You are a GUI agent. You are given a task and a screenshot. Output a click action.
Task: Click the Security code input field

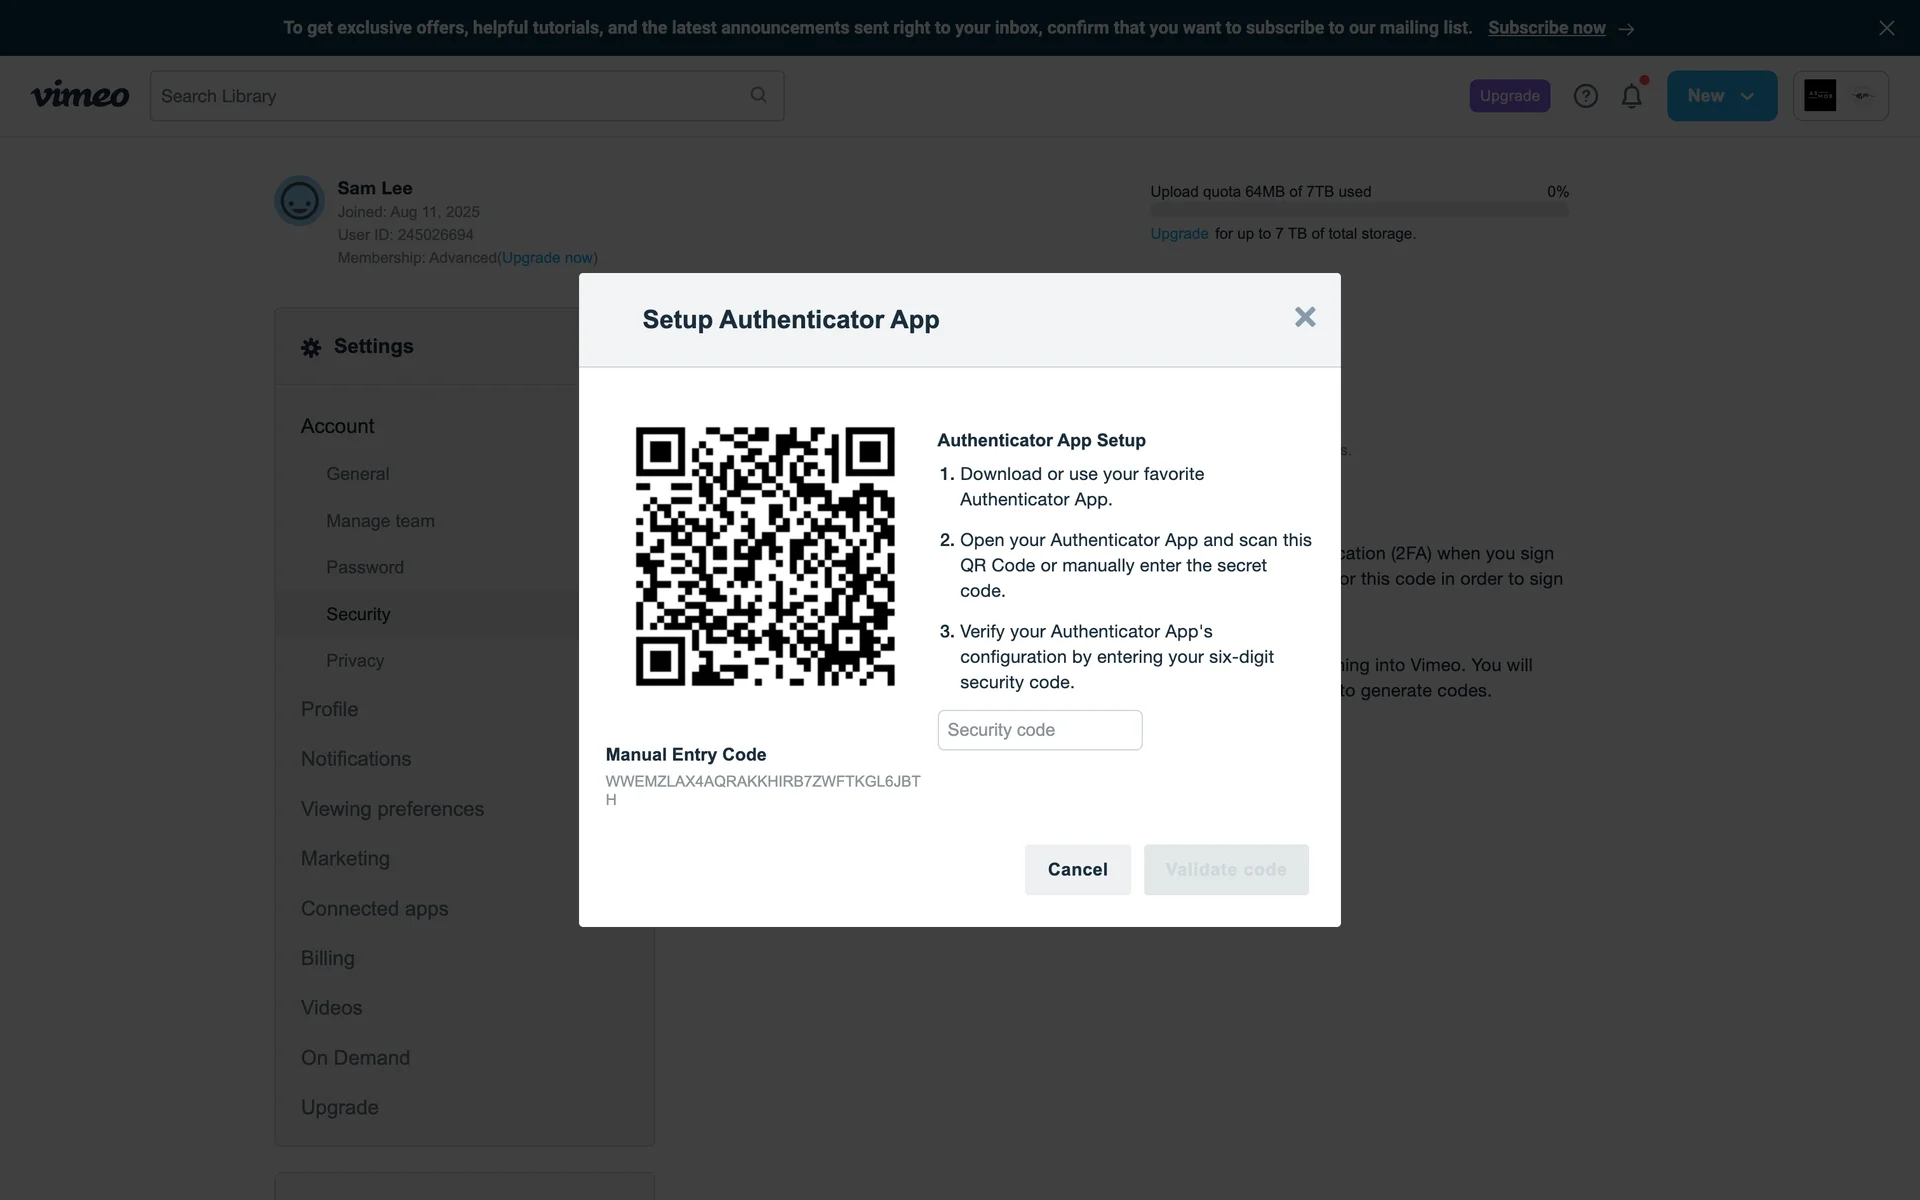coord(1039,730)
